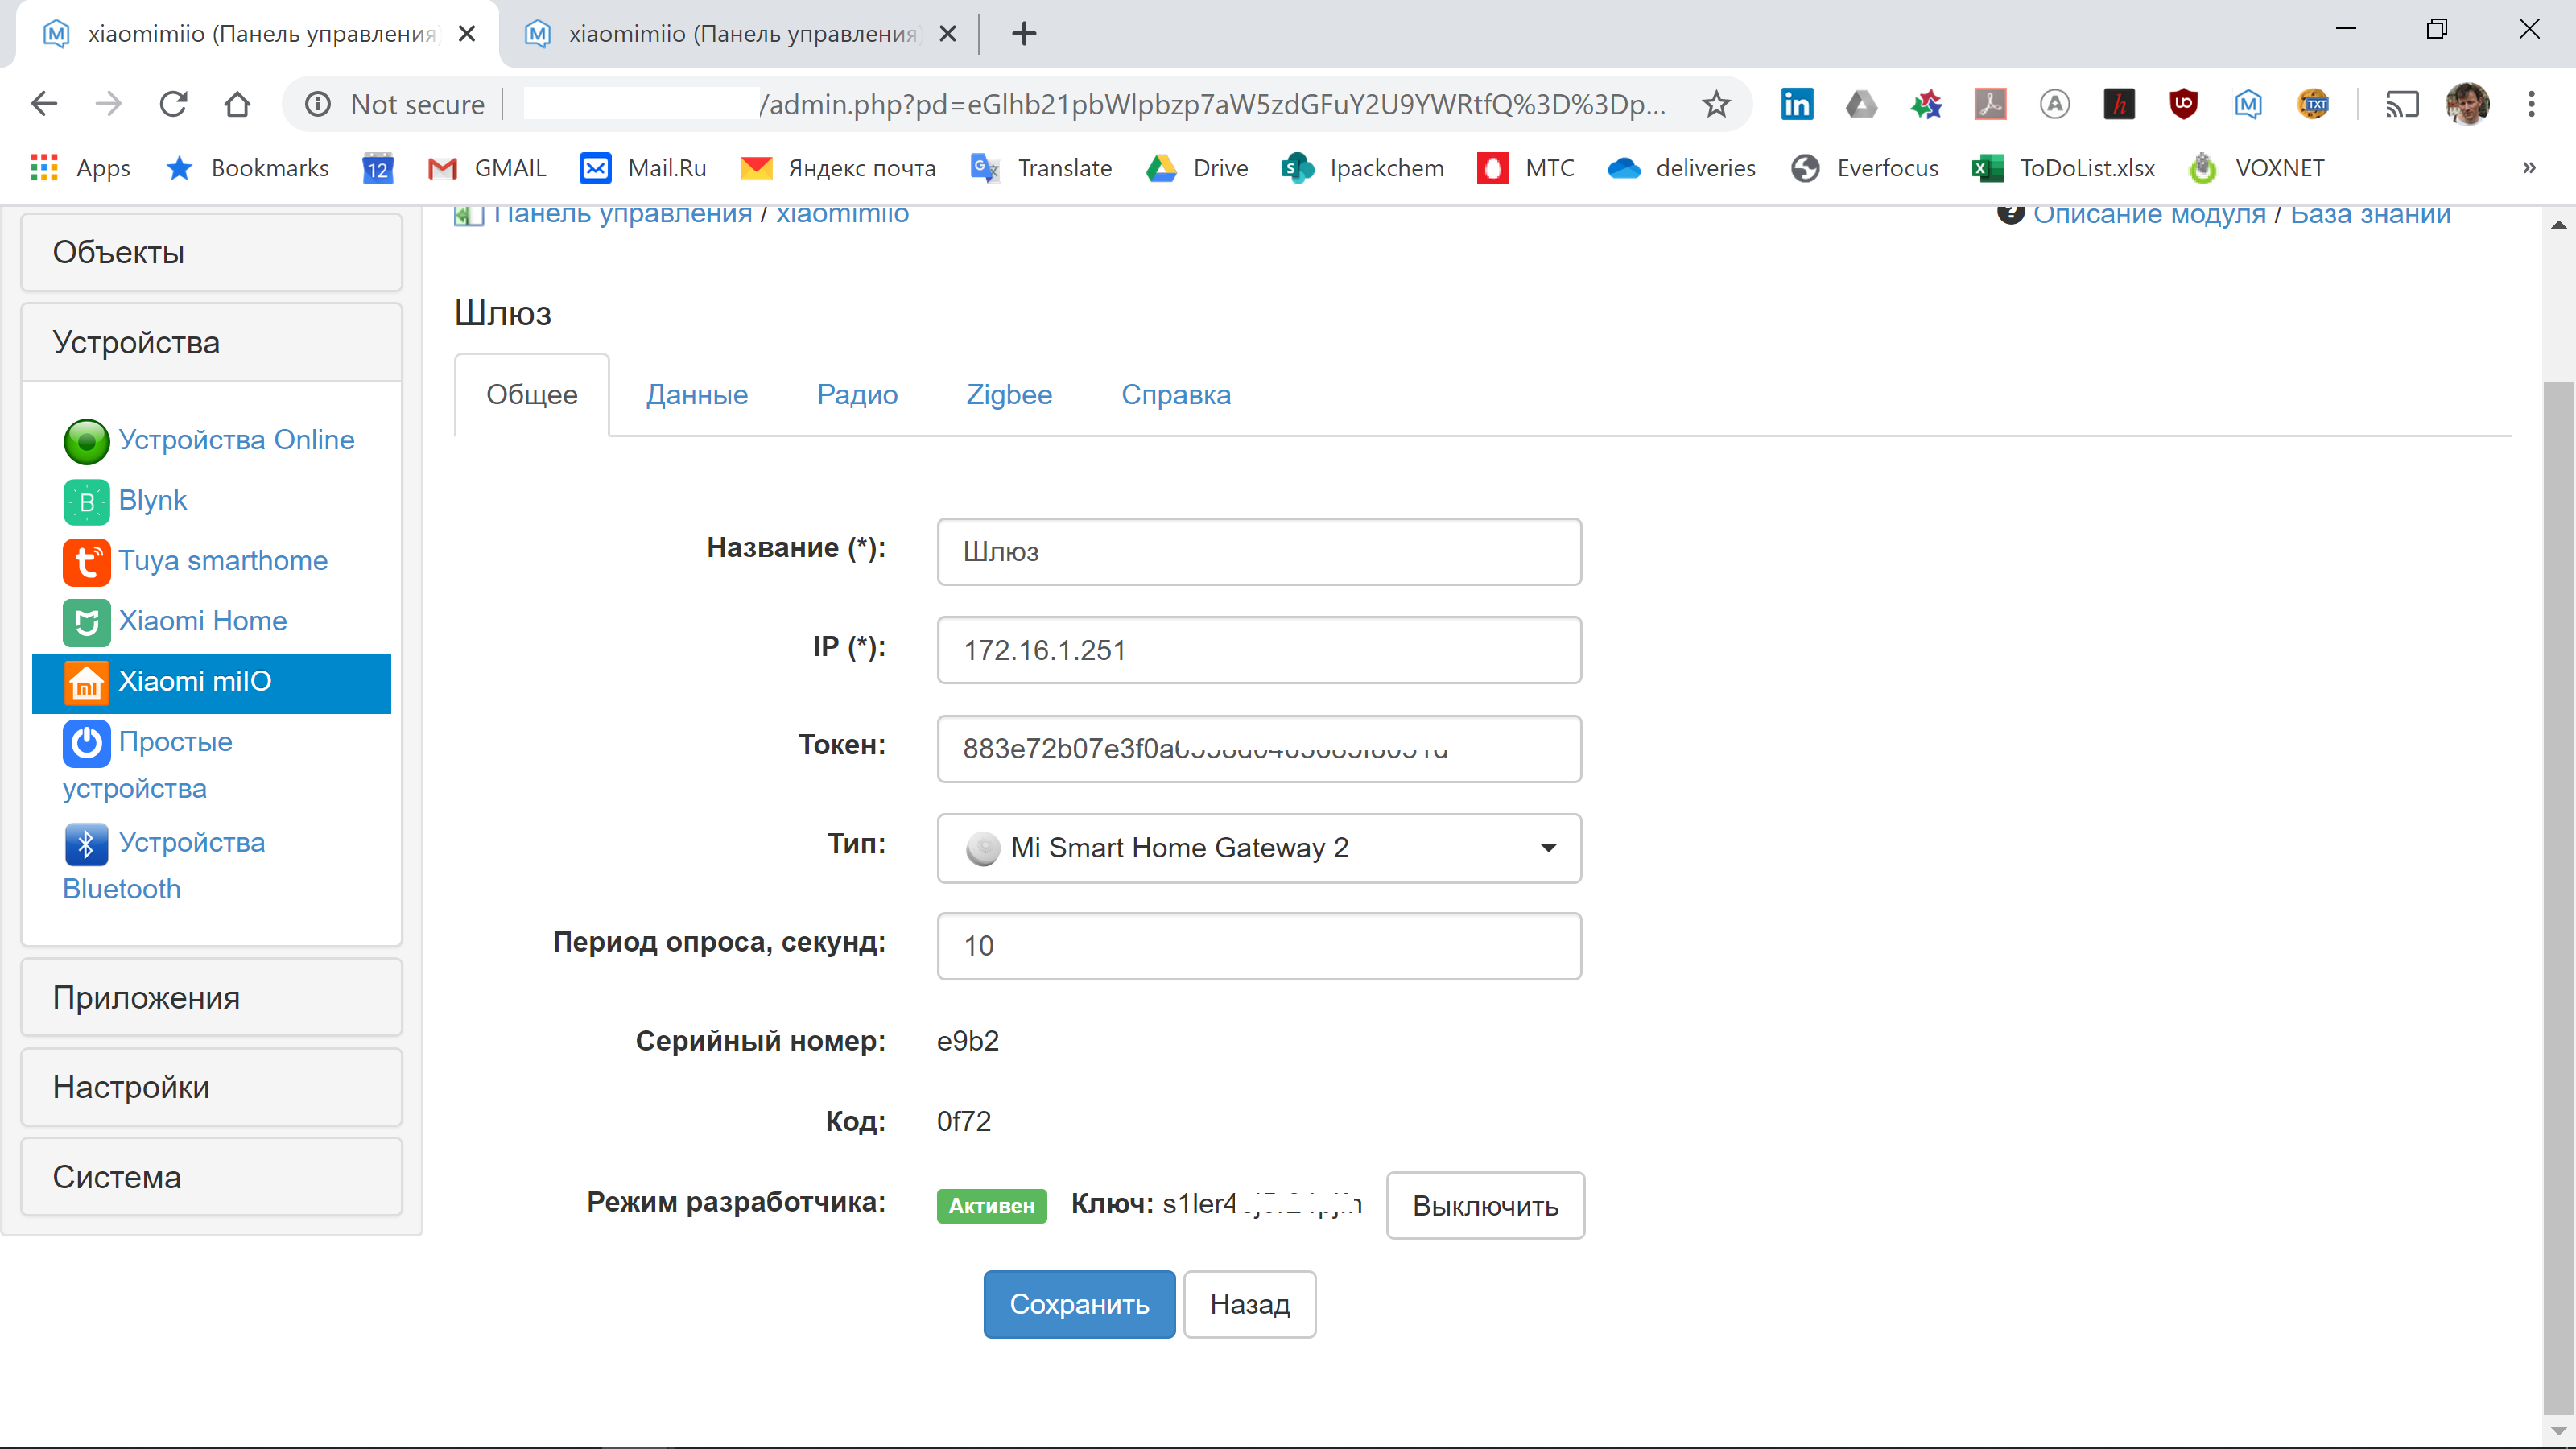Open Панель управления breadcrumb link
This screenshot has height=1449, width=2576.
[x=622, y=213]
